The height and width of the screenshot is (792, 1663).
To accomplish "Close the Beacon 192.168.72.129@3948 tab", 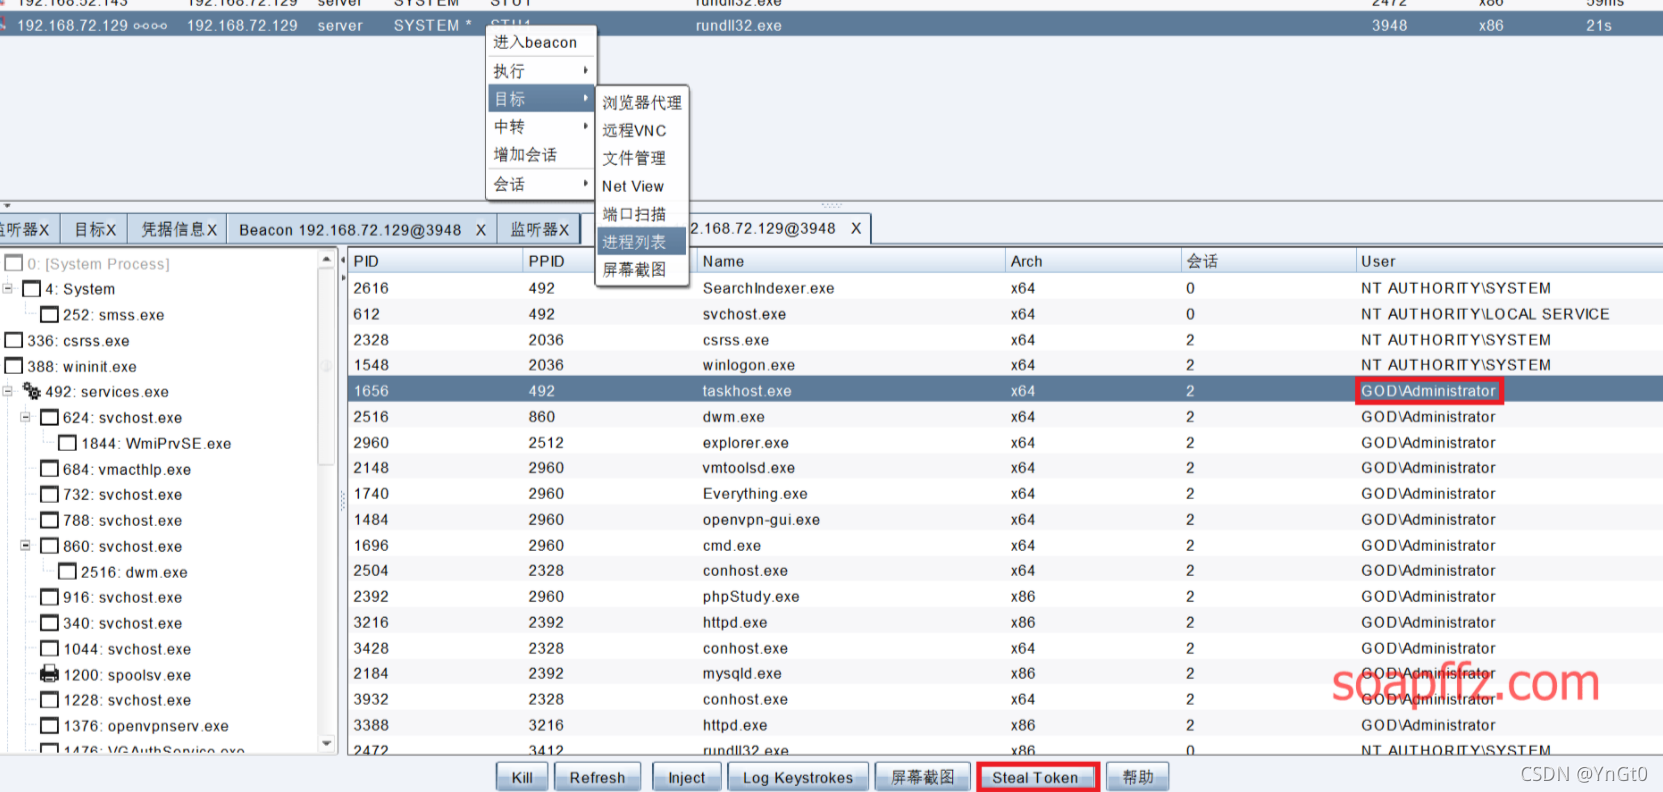I will point(481,230).
